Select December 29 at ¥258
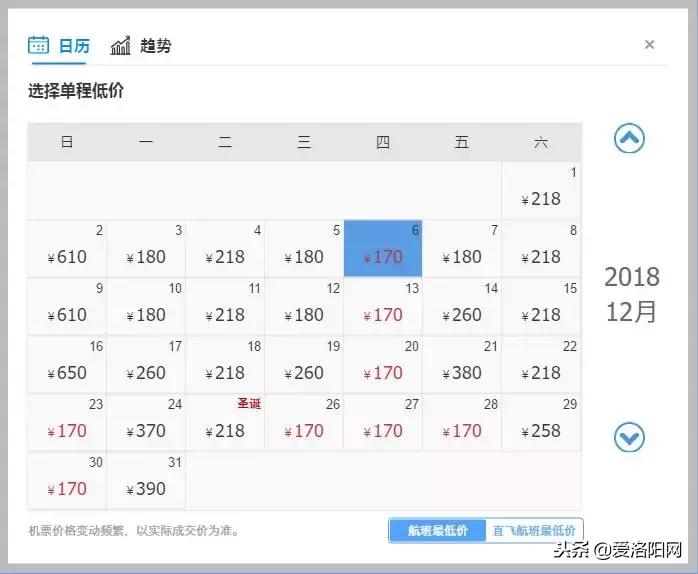Image resolution: width=698 pixels, height=574 pixels. 541,422
